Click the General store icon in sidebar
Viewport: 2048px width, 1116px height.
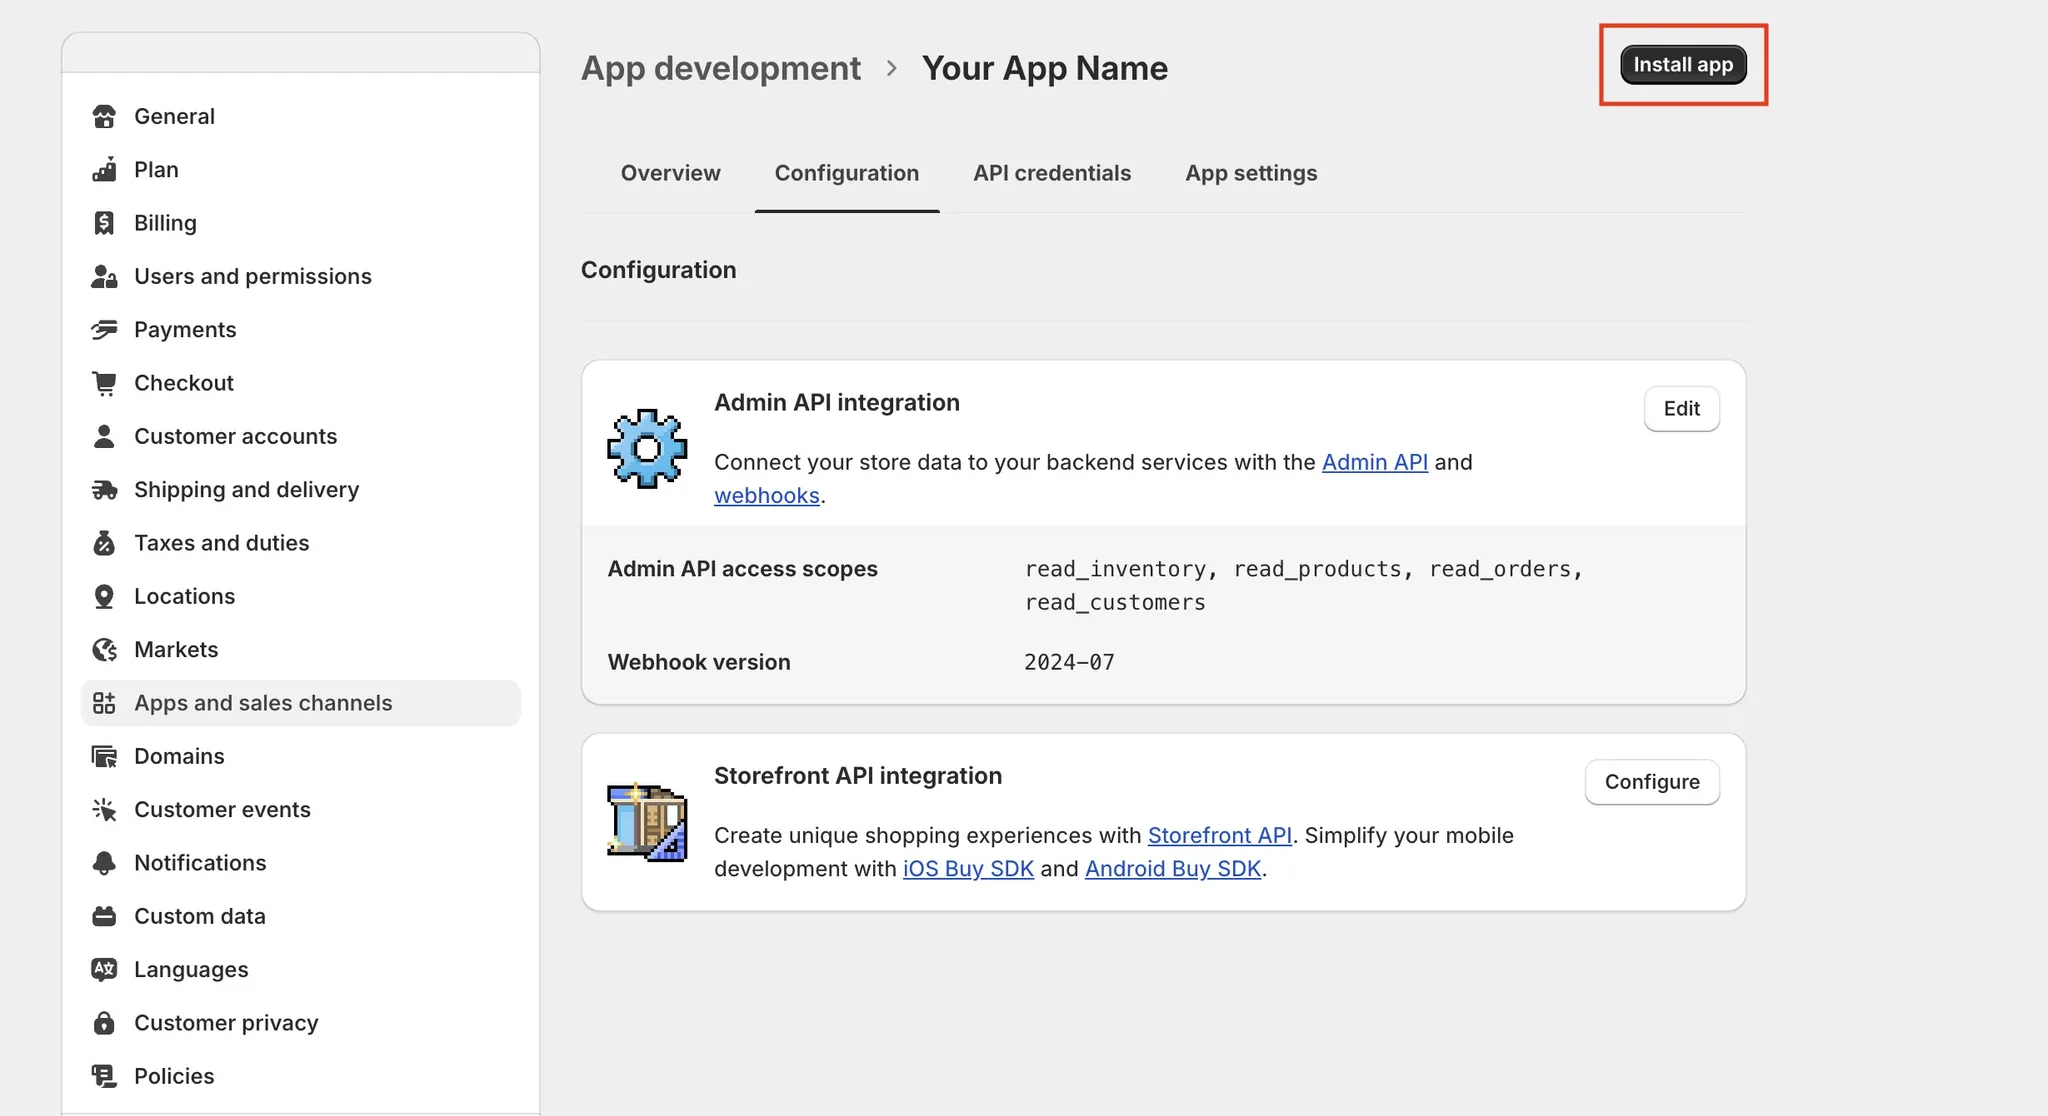coord(104,116)
